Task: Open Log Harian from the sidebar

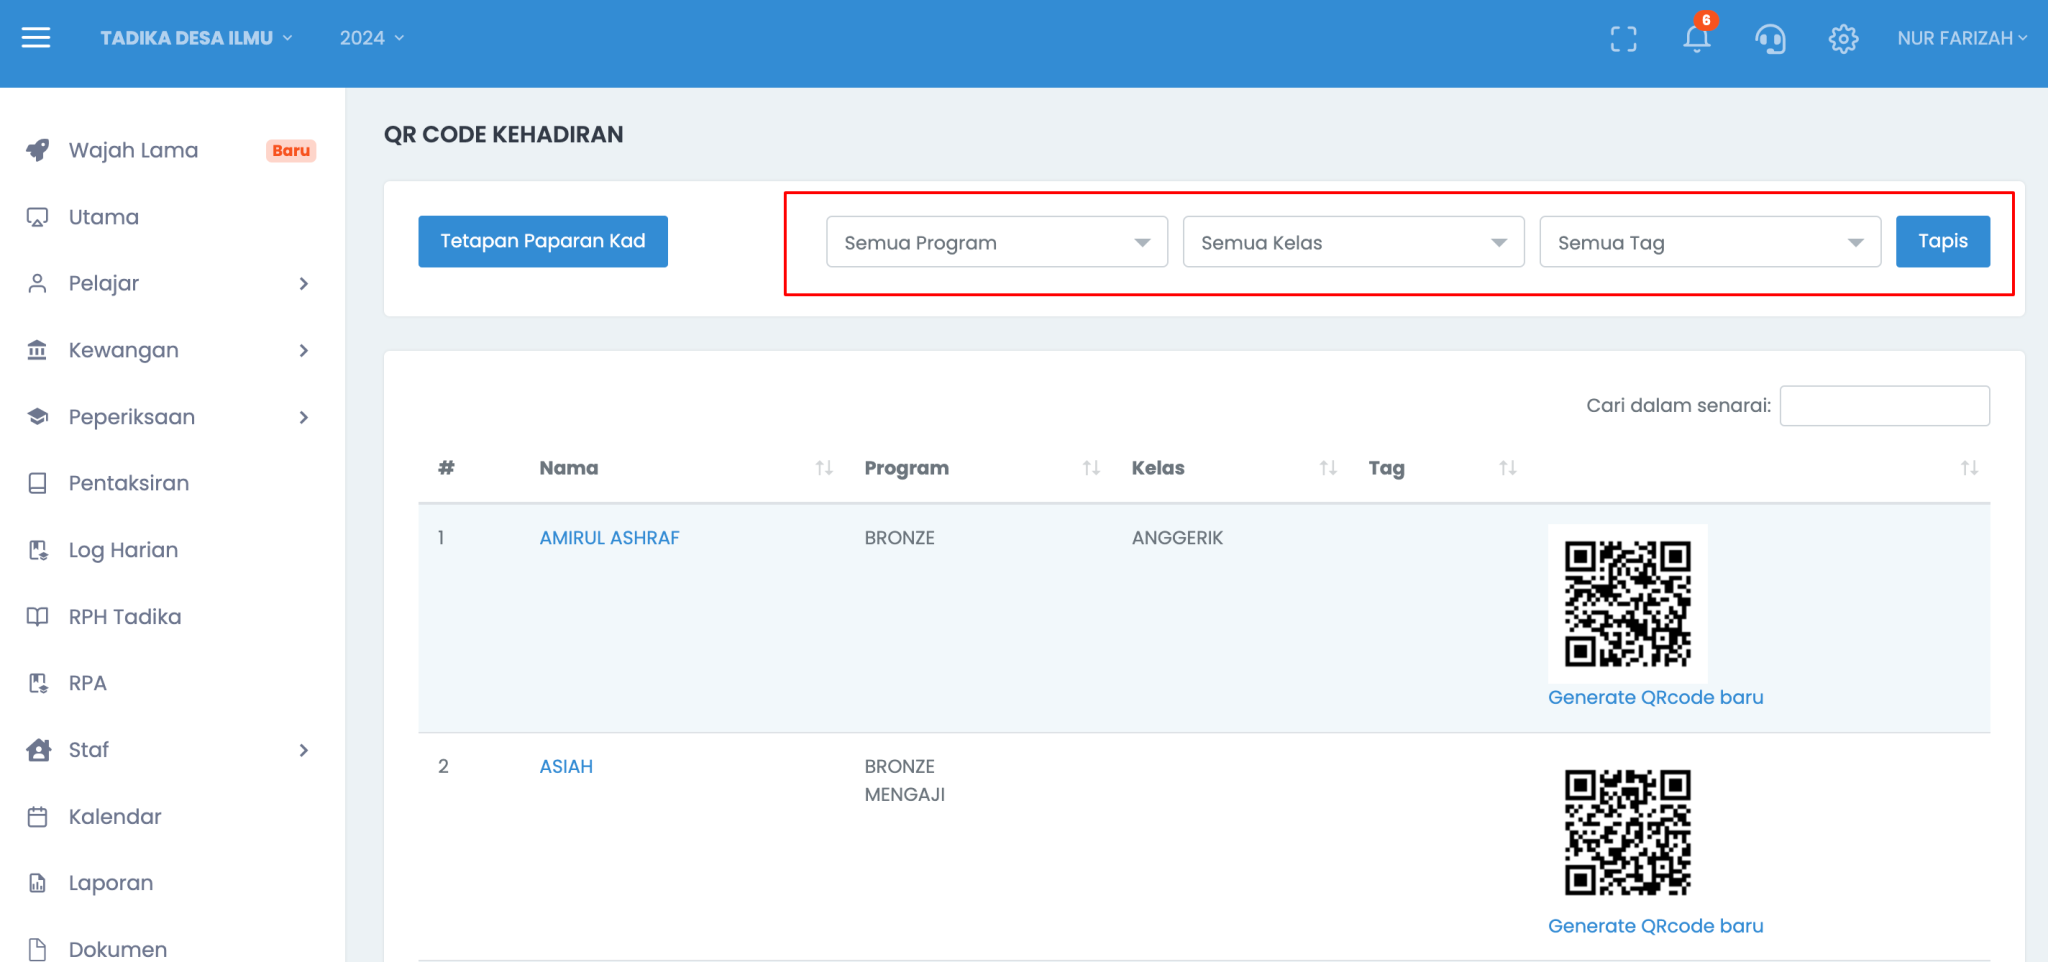Action: coord(123,550)
